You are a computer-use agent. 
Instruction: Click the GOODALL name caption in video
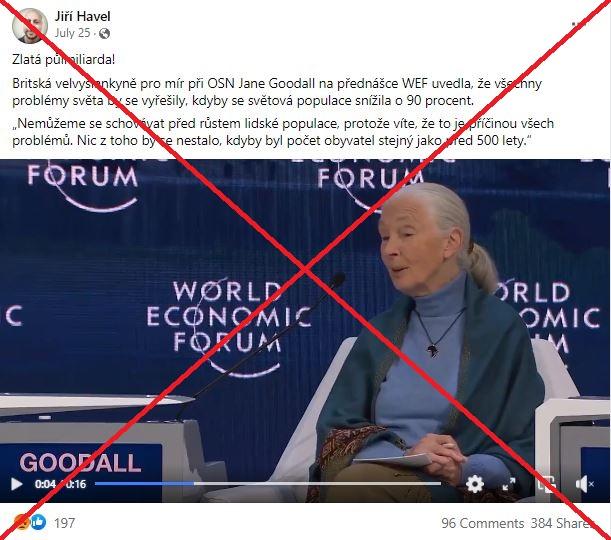coord(80,462)
